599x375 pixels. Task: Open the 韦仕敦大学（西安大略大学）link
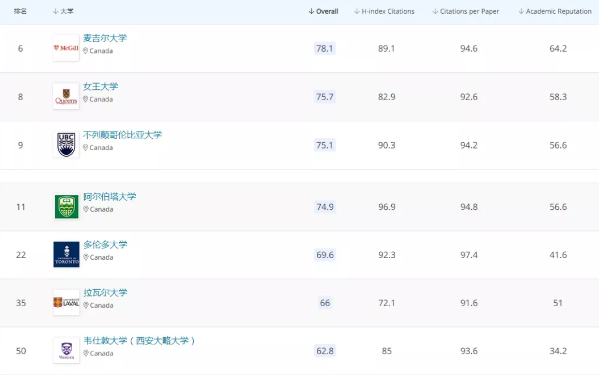click(x=139, y=341)
